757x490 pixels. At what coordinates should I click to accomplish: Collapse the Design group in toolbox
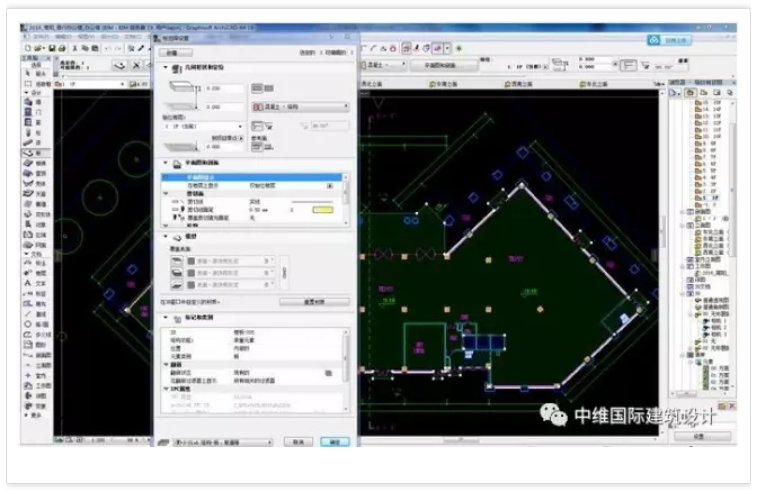pos(26,93)
